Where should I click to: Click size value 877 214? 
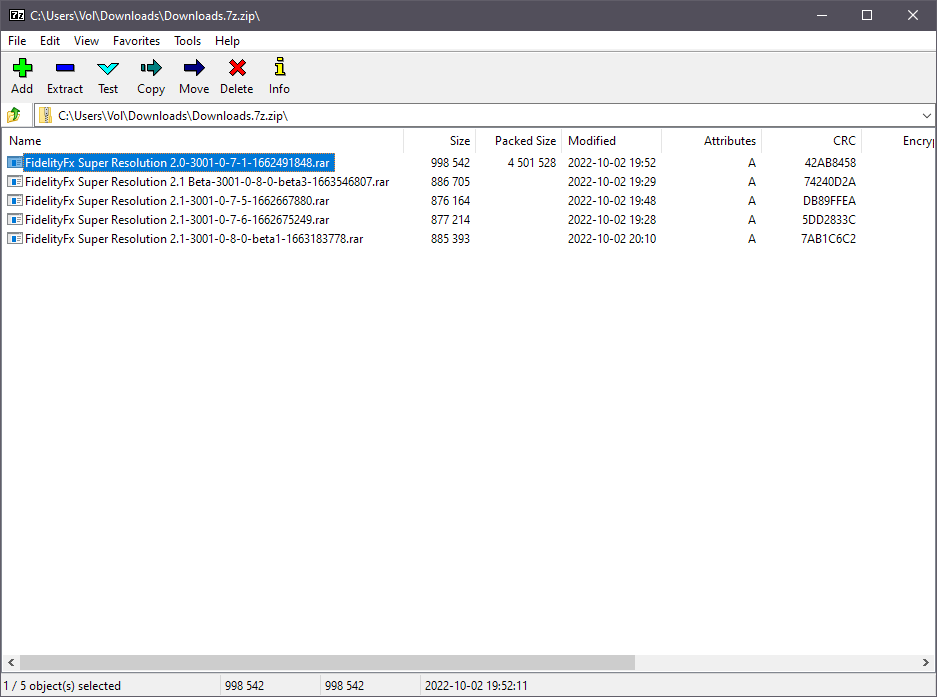tap(451, 220)
